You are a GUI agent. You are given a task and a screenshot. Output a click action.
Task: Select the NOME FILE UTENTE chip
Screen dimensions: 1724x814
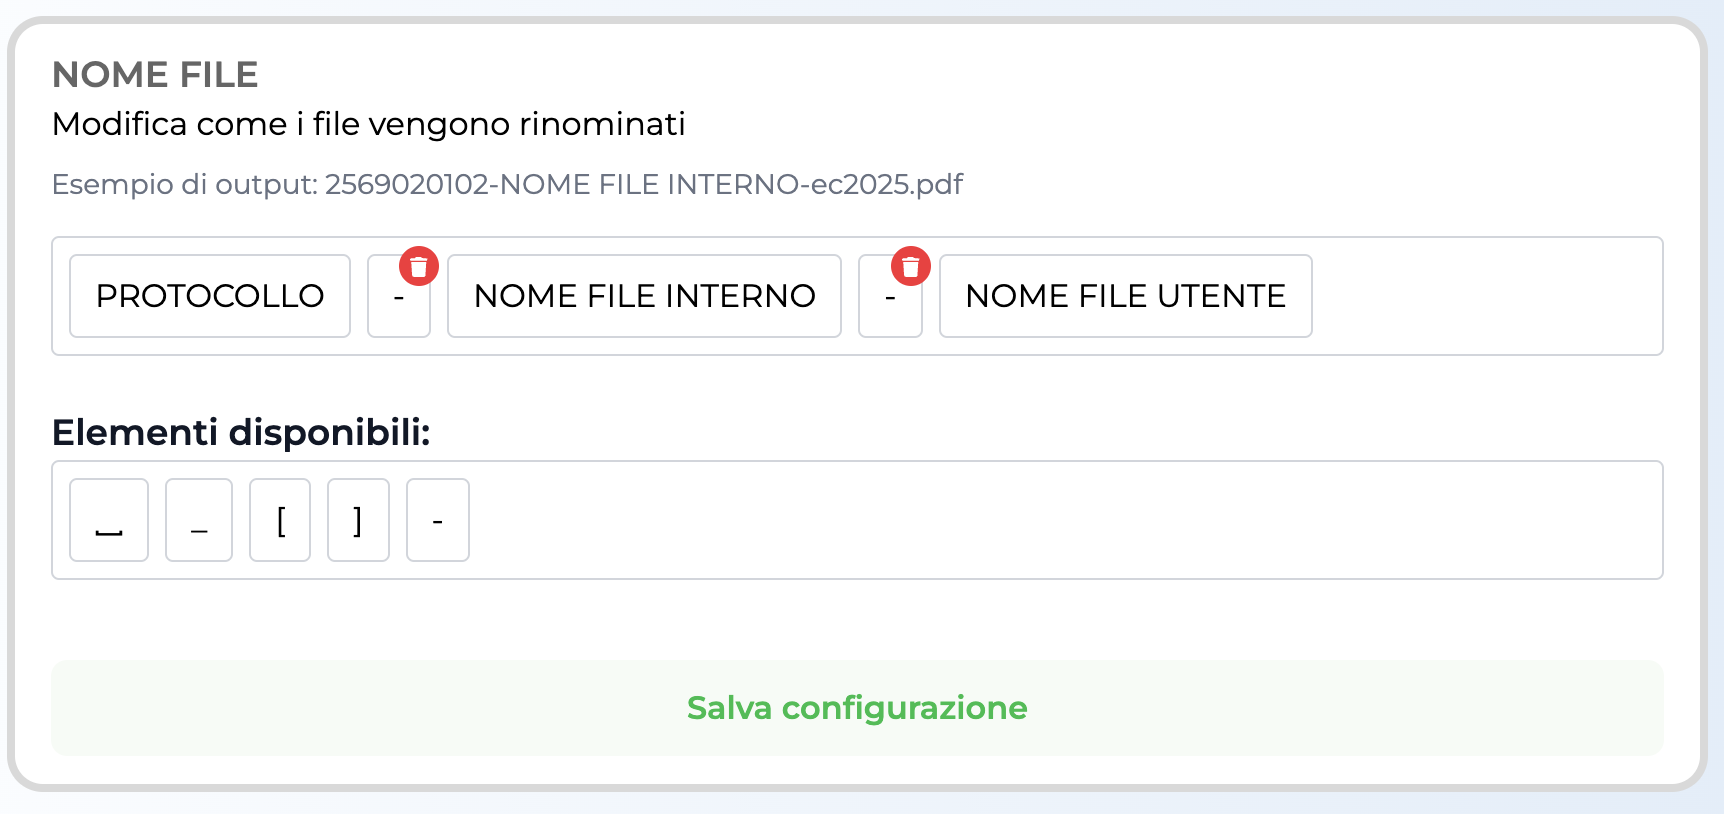pyautogui.click(x=1124, y=296)
